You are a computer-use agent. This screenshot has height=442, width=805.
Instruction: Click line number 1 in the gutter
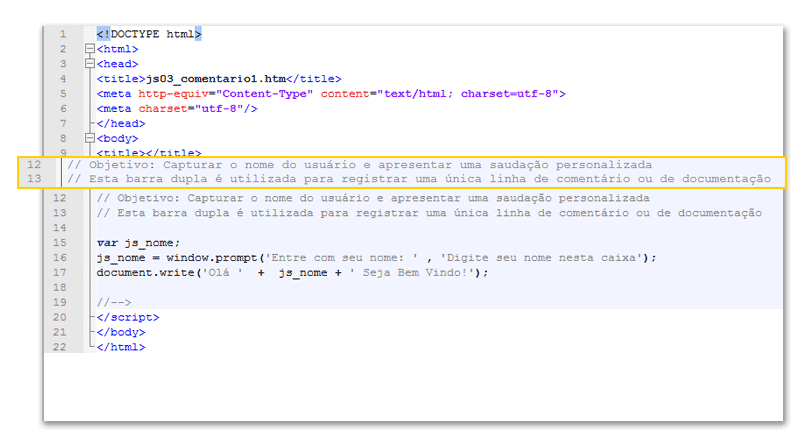coord(63,34)
